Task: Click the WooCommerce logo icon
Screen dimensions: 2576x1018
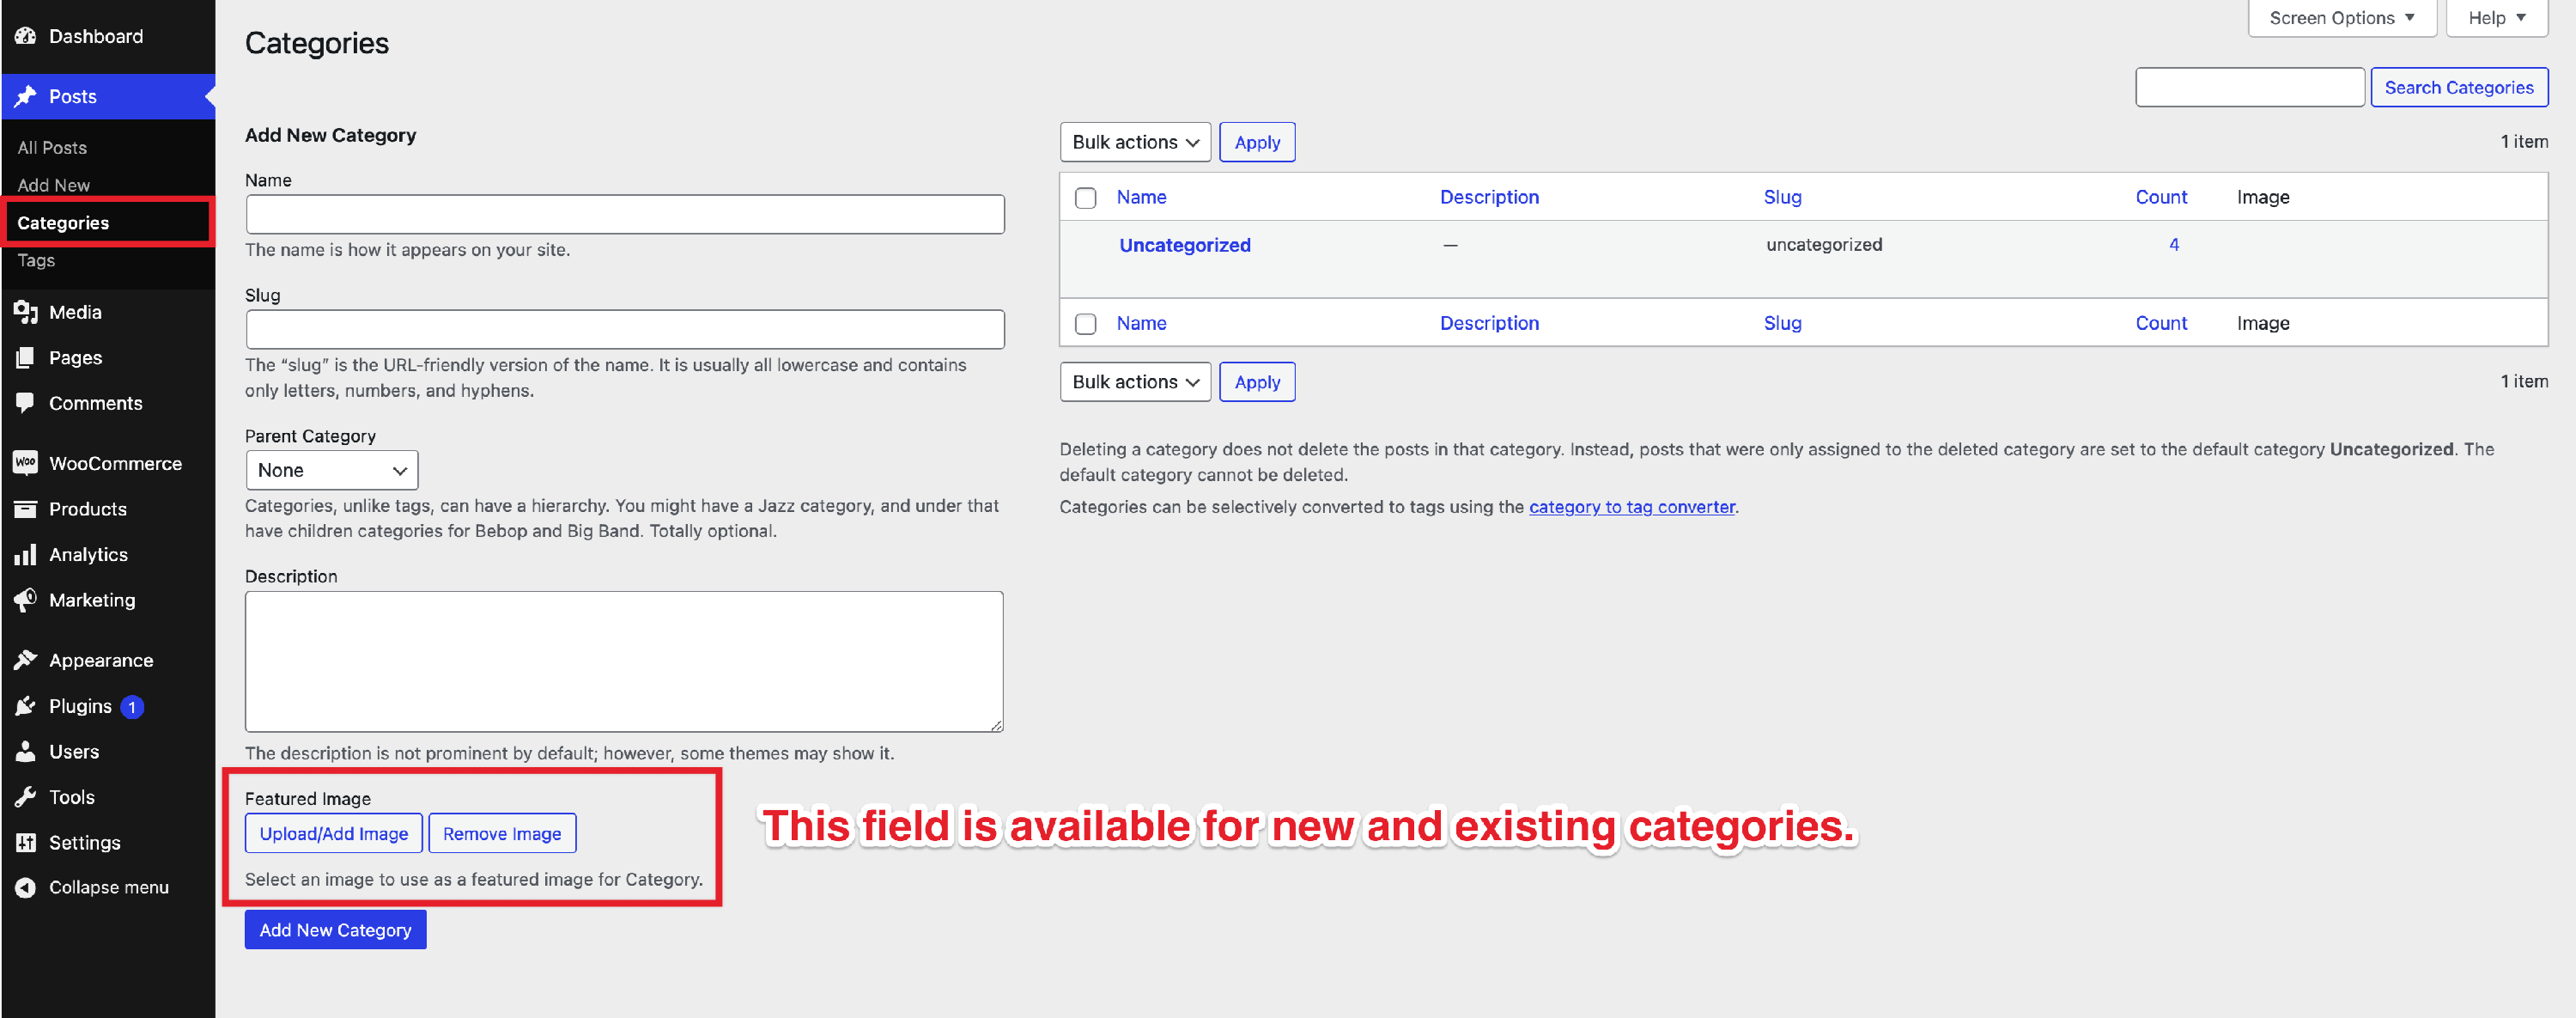Action: pos(25,463)
